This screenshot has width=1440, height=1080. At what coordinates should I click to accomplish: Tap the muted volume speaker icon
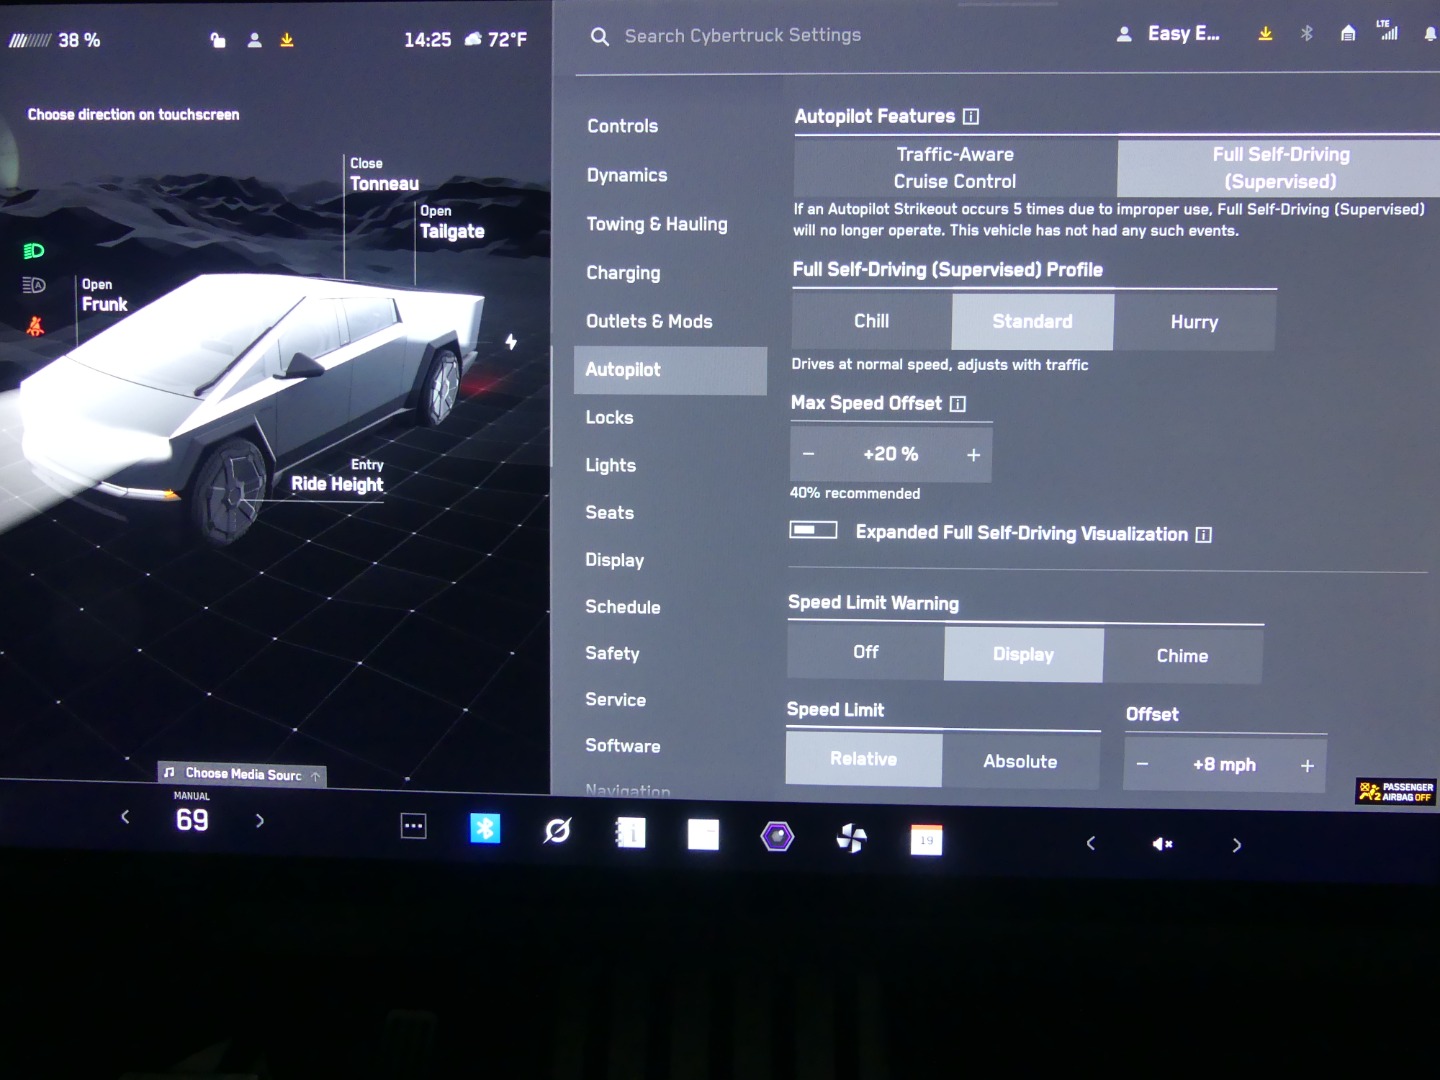coord(1162,844)
